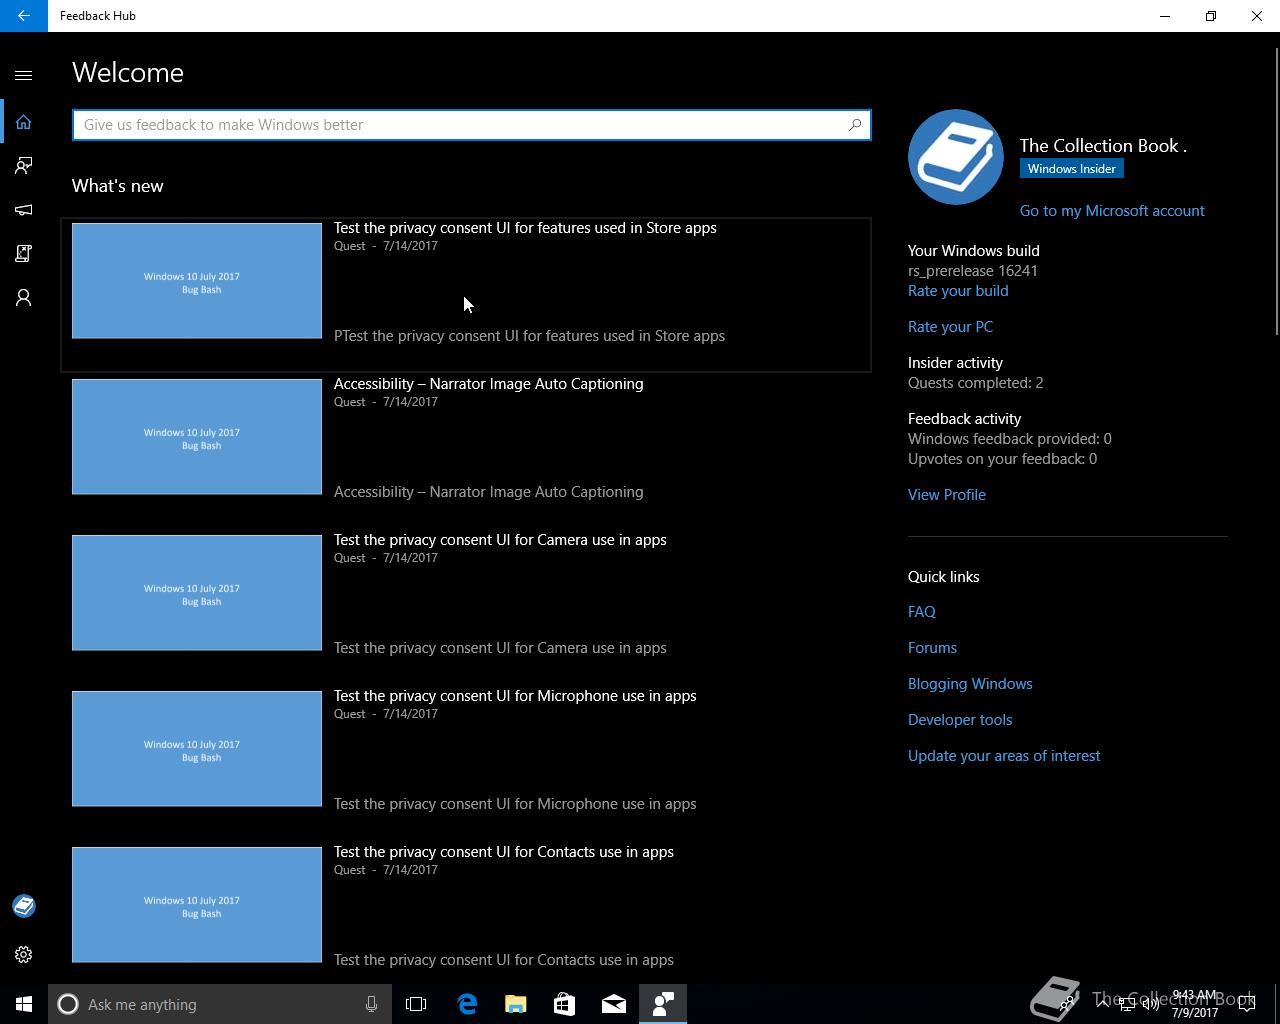Open File Explorer from the taskbar
Viewport: 1280px width, 1024px height.
(515, 1004)
